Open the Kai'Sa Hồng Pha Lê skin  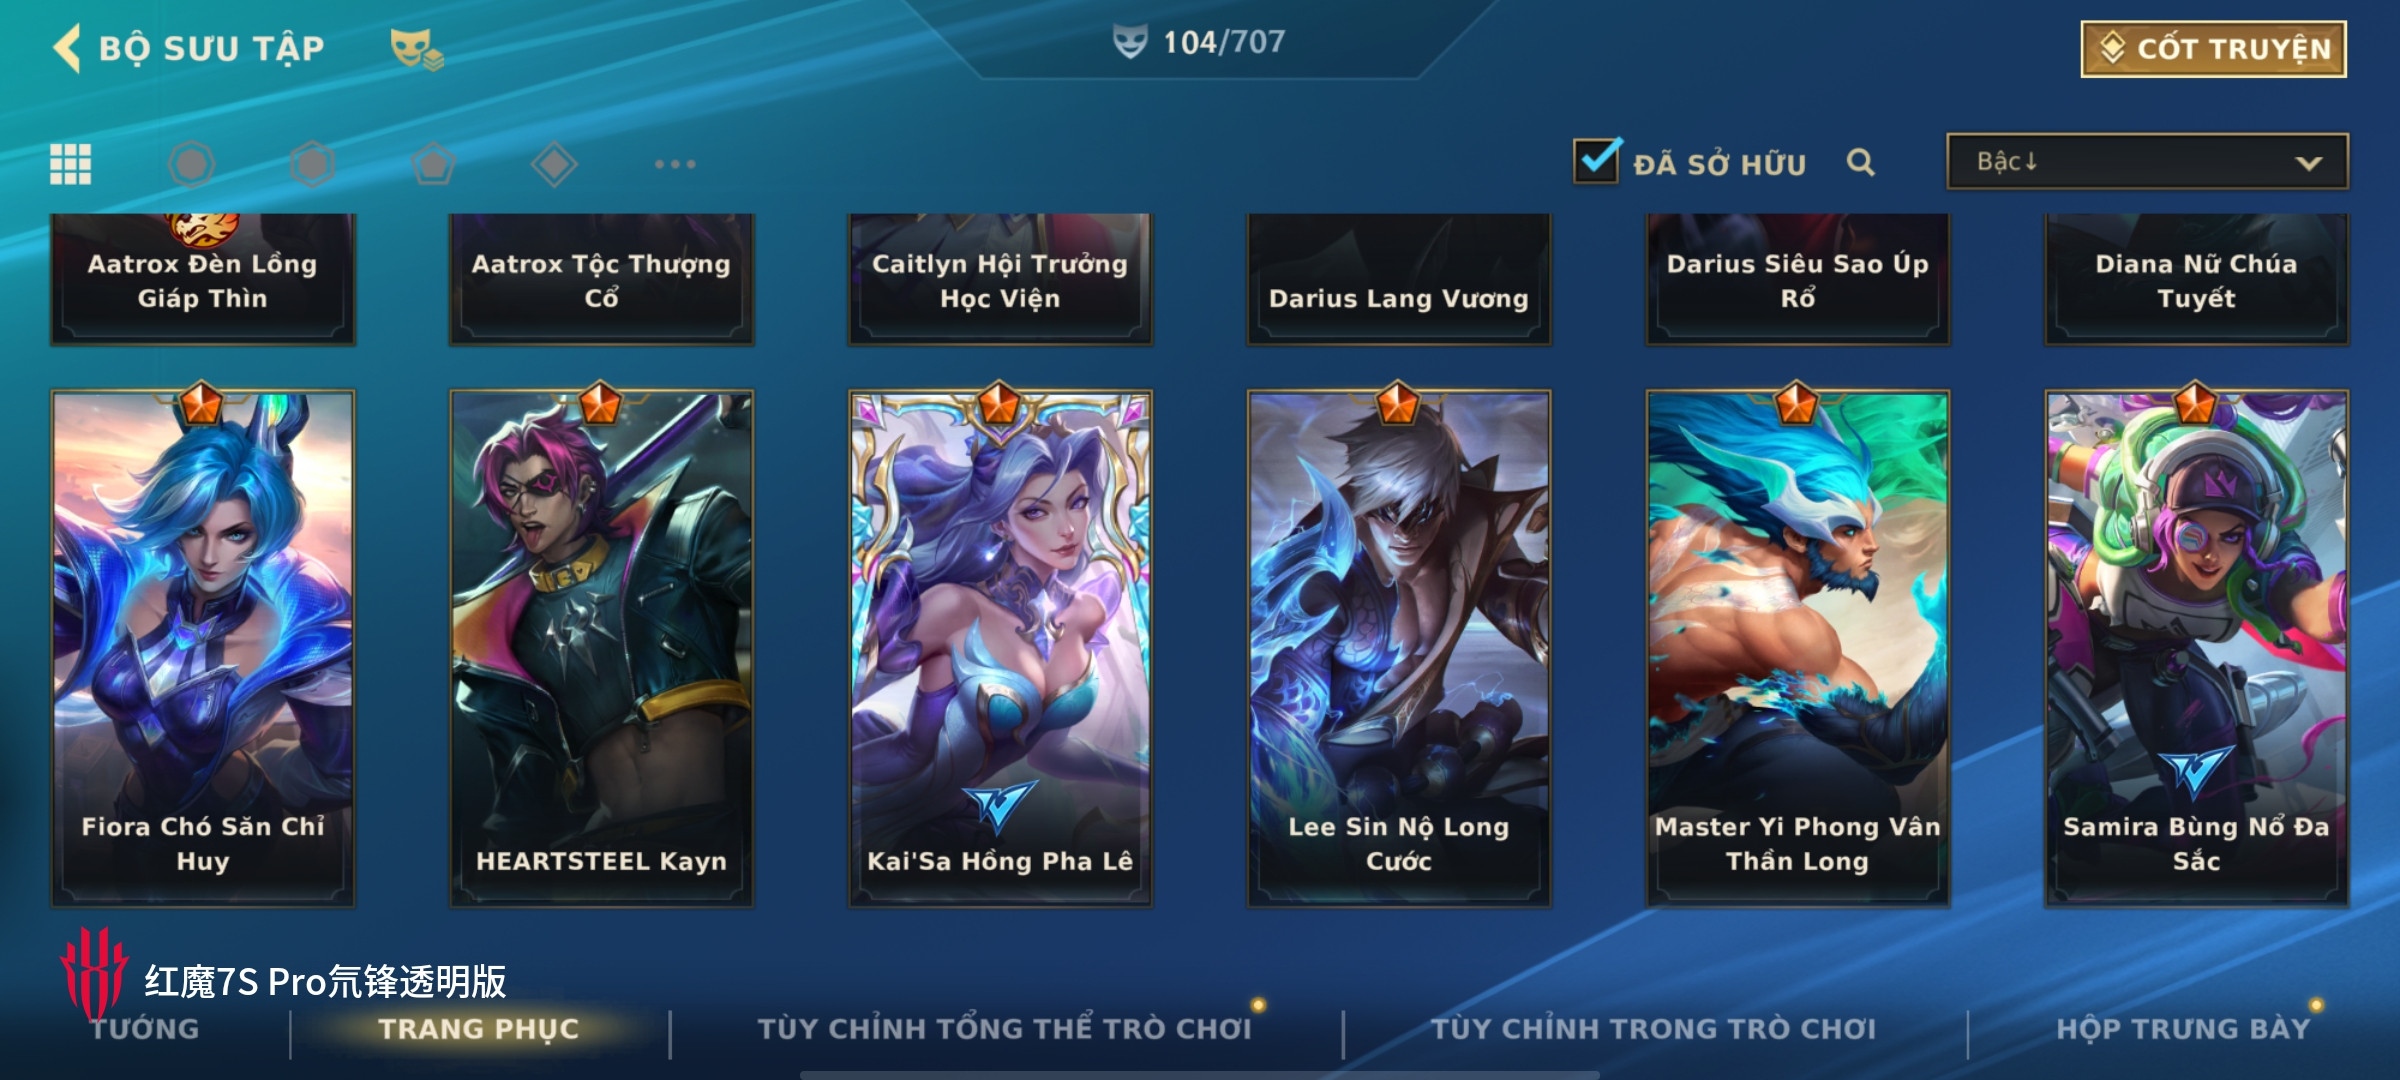tap(1000, 648)
